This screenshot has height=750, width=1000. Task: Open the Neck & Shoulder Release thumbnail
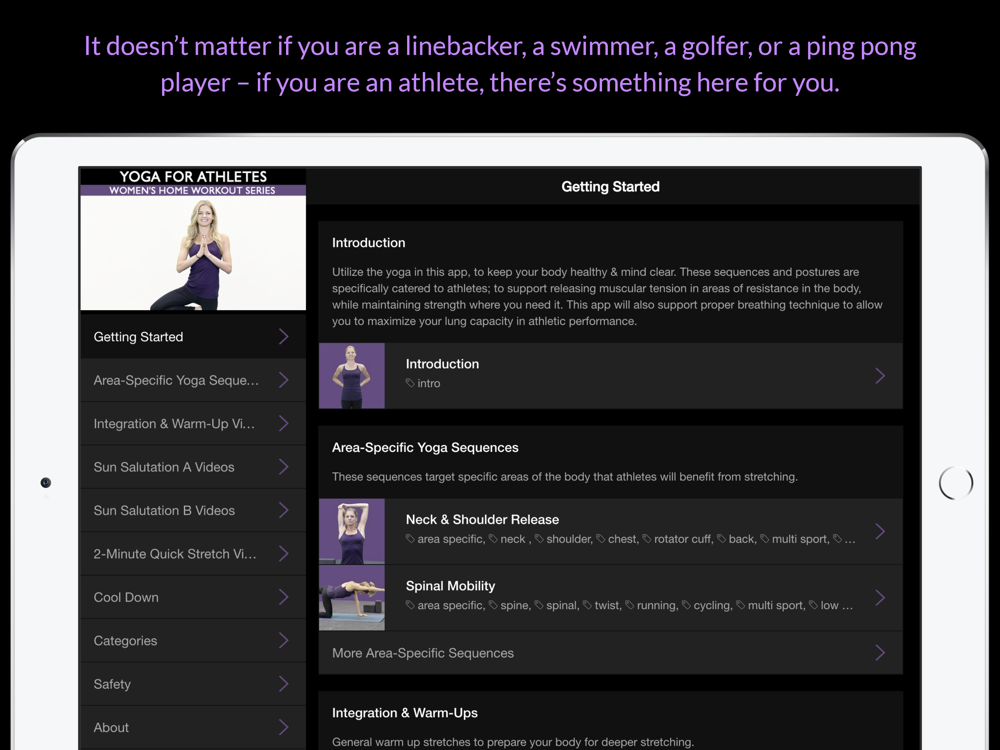352,531
